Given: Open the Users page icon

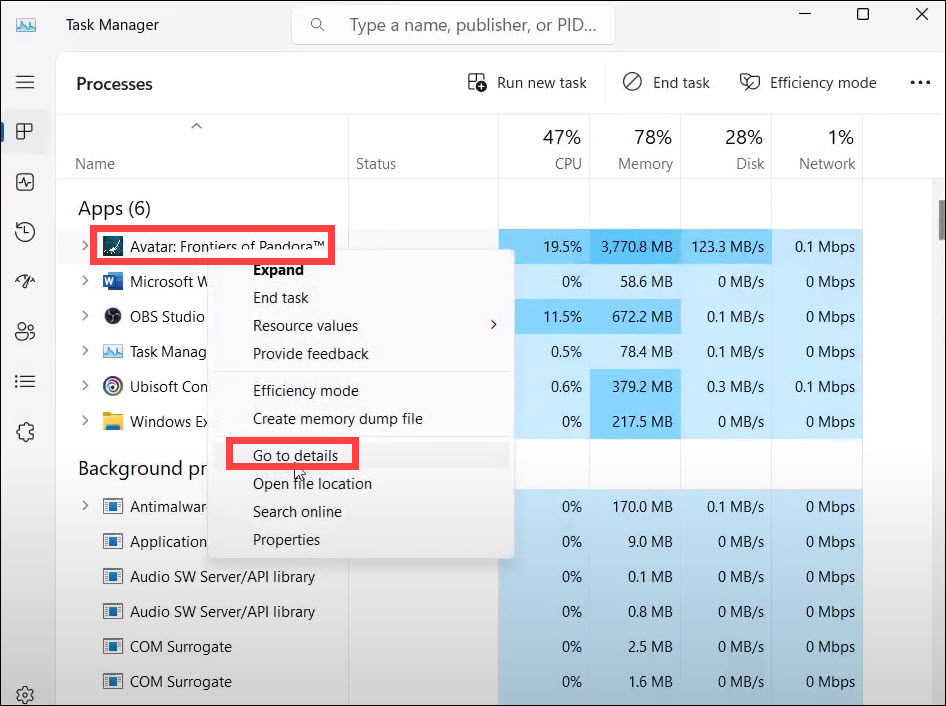Looking at the screenshot, I should (25, 332).
